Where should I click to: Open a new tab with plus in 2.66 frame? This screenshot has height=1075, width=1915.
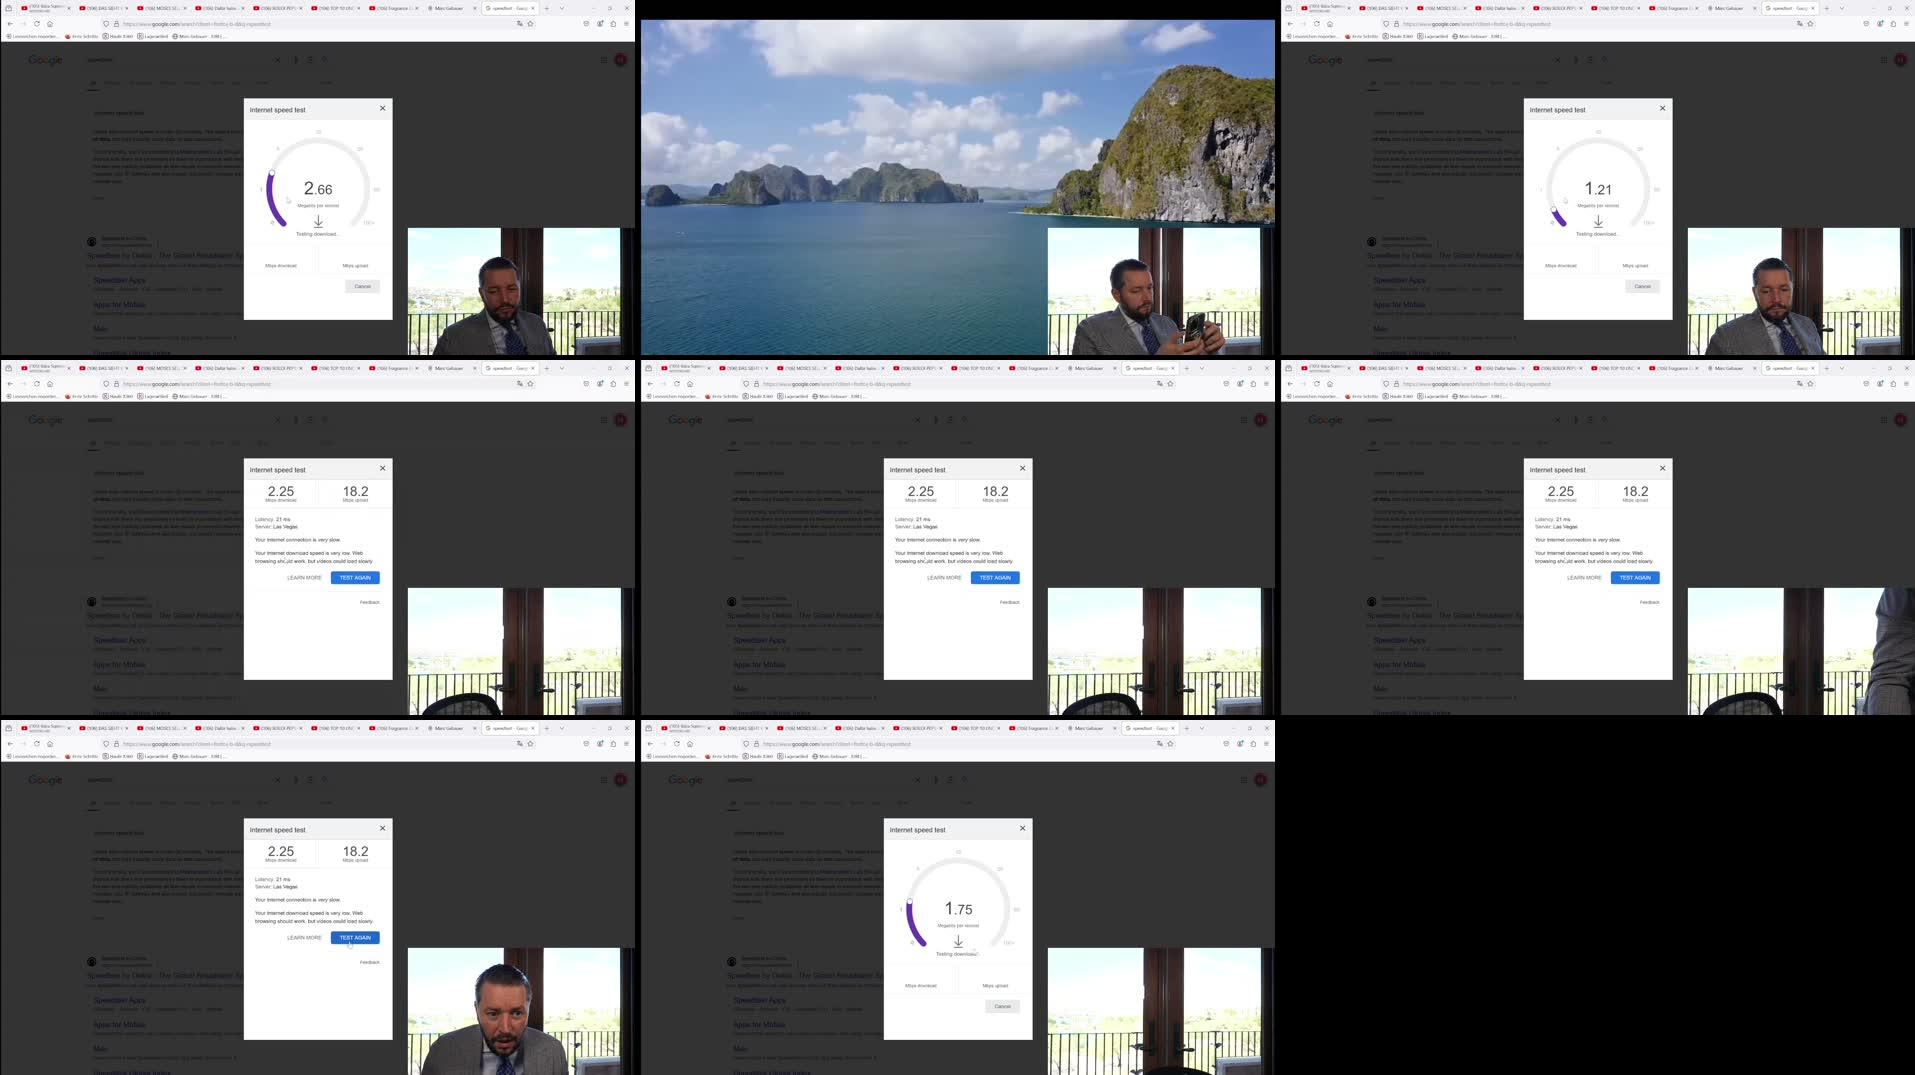point(546,8)
